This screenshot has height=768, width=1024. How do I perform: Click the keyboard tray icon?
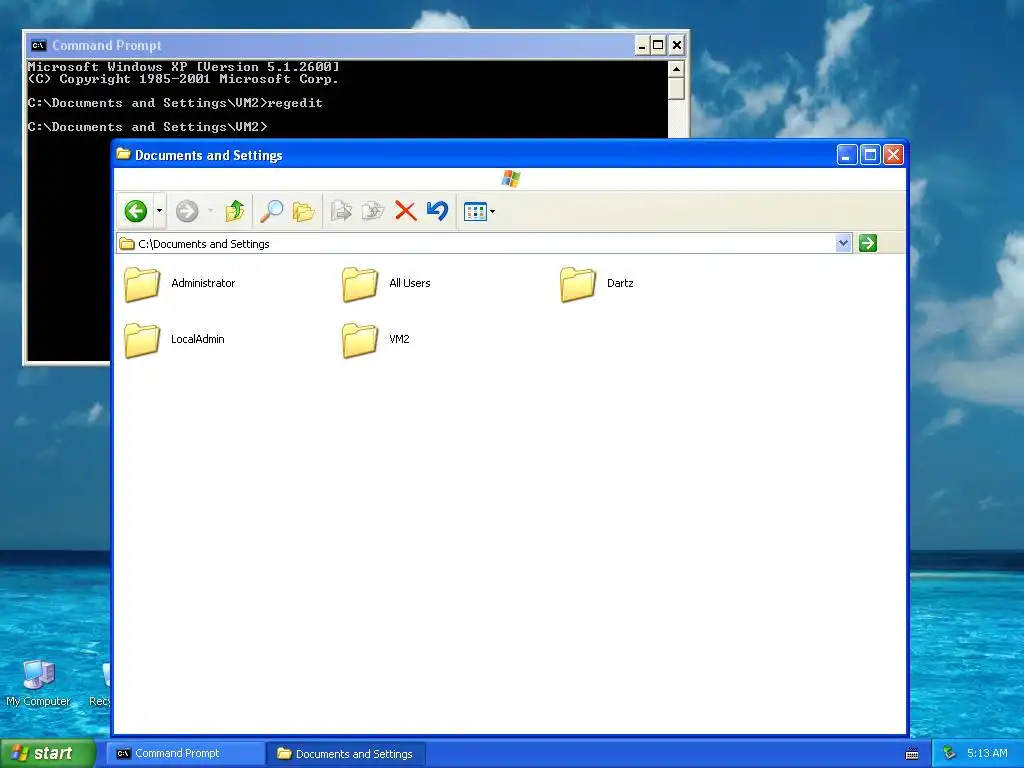pyautogui.click(x=912, y=754)
